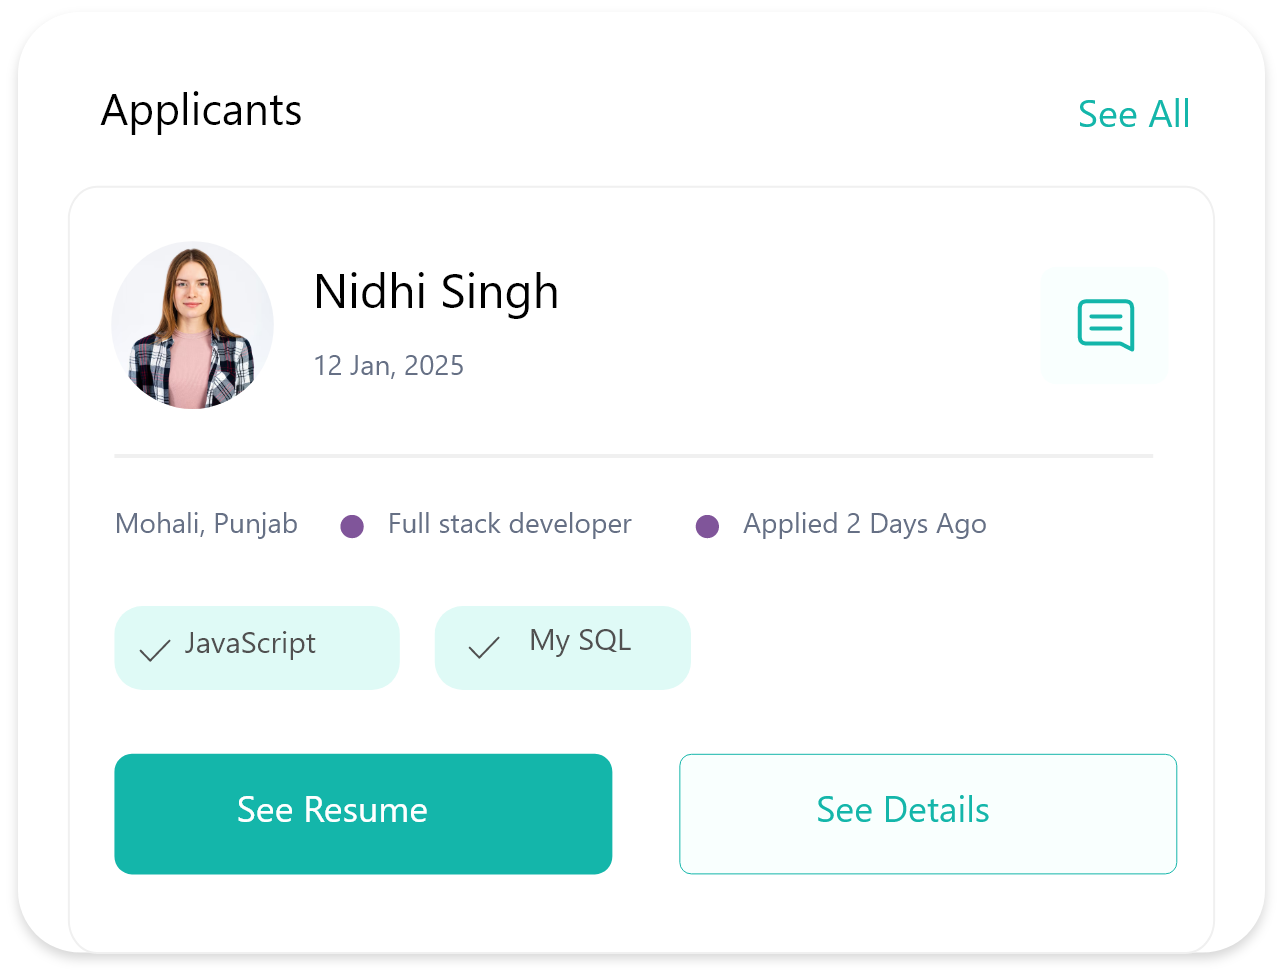Viewport: 1283px width, 977px height.
Task: Click the Applied 2 Days Ago text
Action: [865, 524]
